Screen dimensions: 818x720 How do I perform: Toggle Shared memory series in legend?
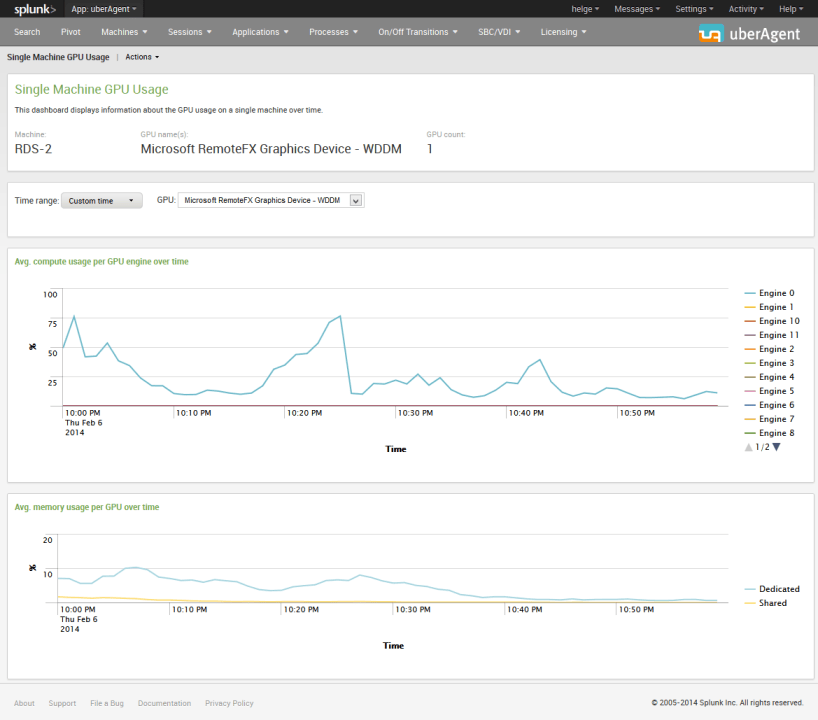coord(766,603)
